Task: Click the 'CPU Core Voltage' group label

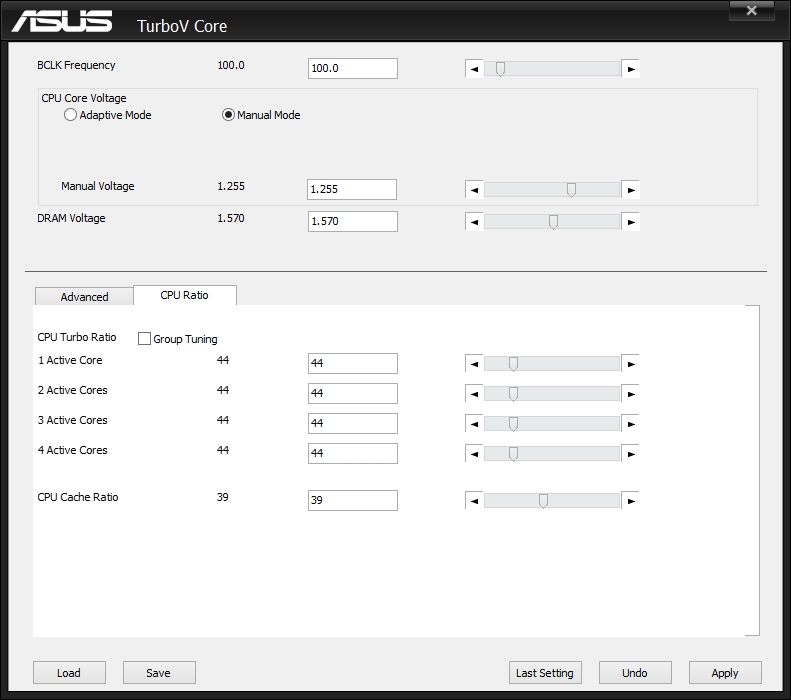Action: coord(84,98)
